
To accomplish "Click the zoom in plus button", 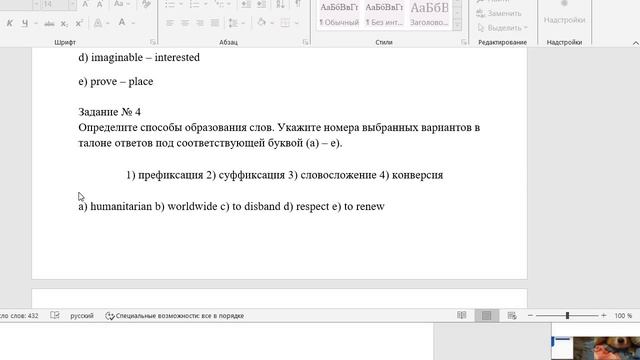I will (x=604, y=316).
